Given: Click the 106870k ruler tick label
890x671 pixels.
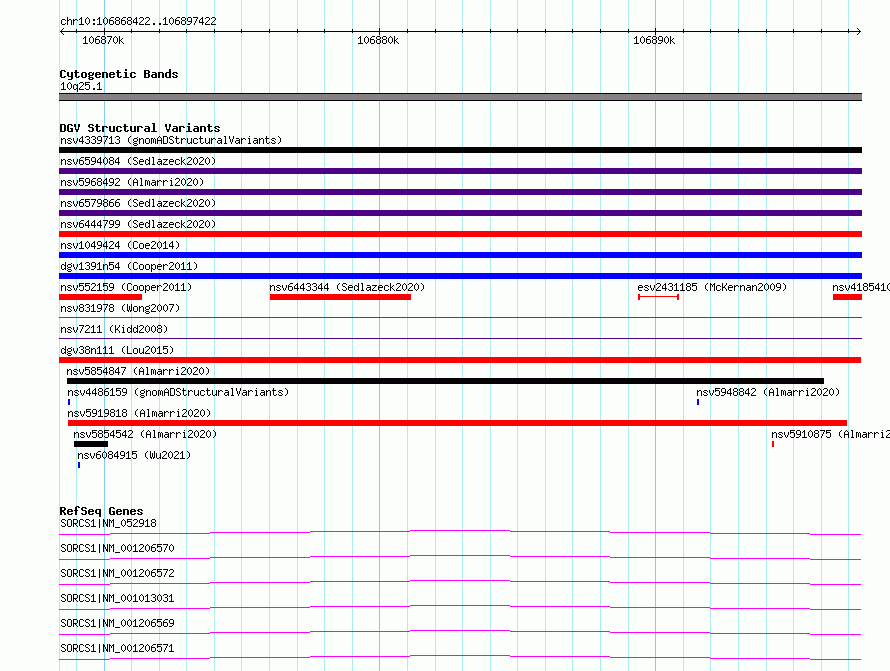Looking at the screenshot, I should click(x=103, y=40).
